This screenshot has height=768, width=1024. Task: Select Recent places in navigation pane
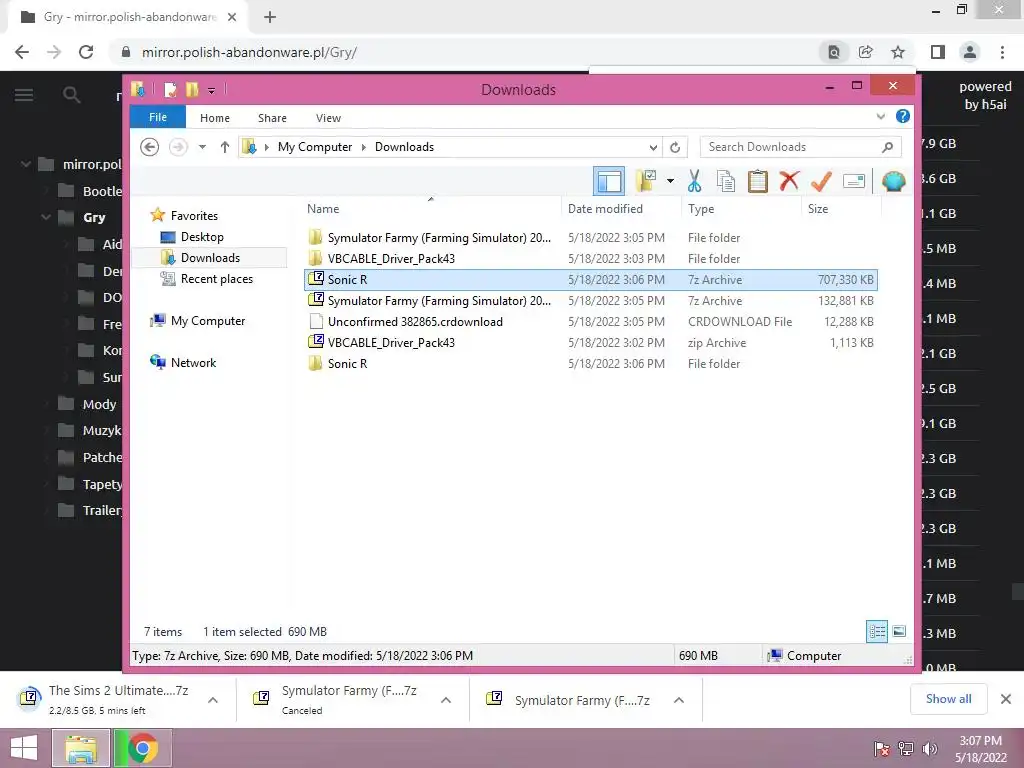point(216,279)
